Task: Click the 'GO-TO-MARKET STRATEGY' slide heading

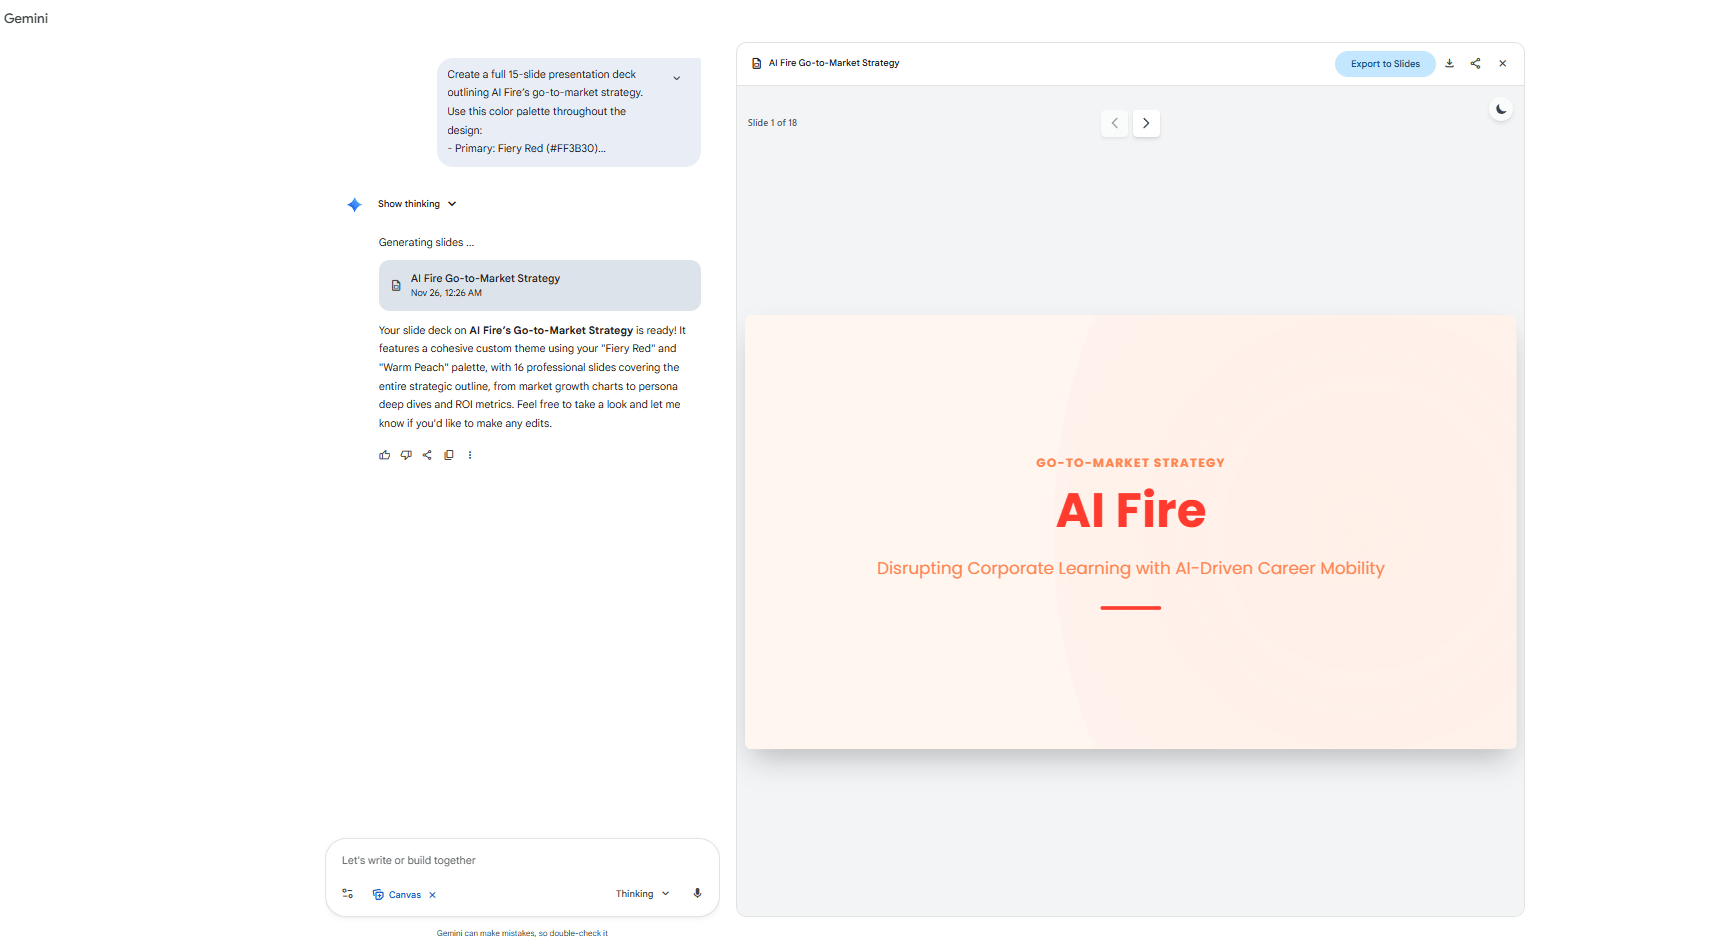Action: click(1130, 463)
